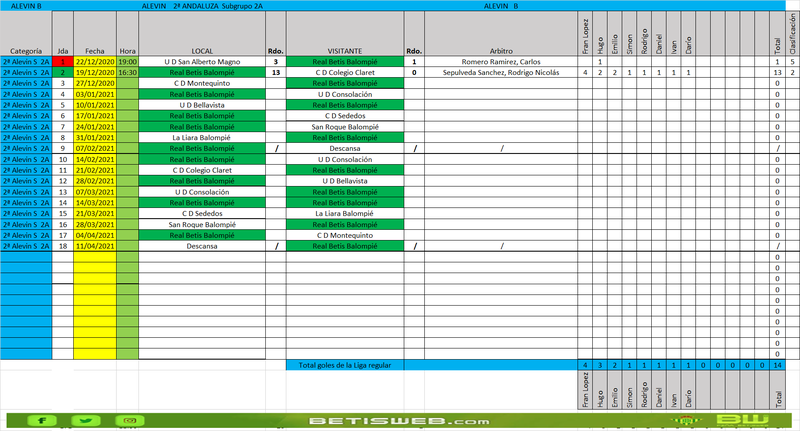The width and height of the screenshot is (800, 431).
Task: Click Descansa visitor cell in matchday 9
Action: click(x=345, y=148)
